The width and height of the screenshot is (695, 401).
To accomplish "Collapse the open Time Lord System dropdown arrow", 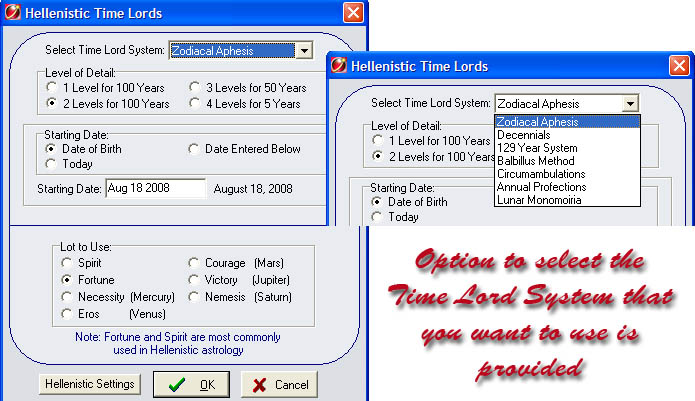I will (x=628, y=103).
